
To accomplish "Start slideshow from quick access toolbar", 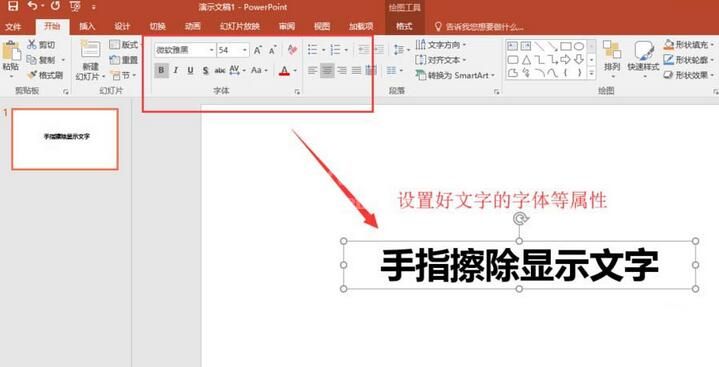I will click(75, 7).
